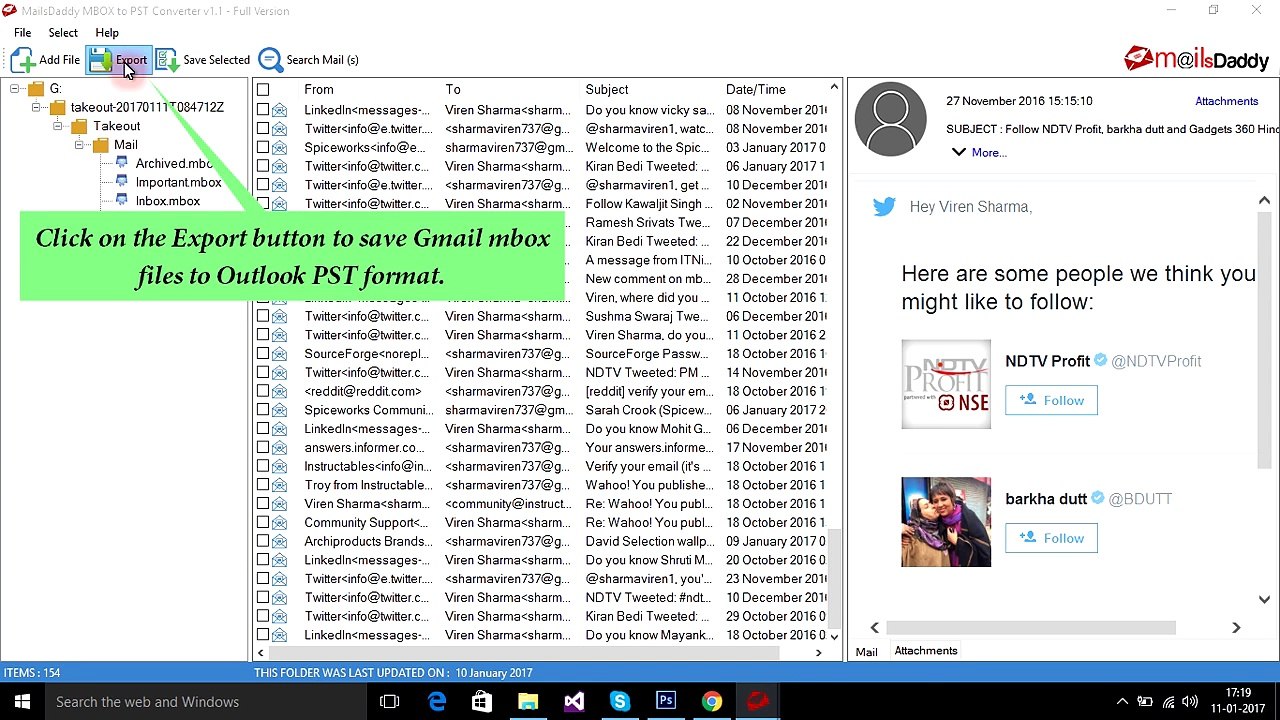
Task: Open Google Chrome from taskbar
Action: pyautogui.click(x=712, y=702)
